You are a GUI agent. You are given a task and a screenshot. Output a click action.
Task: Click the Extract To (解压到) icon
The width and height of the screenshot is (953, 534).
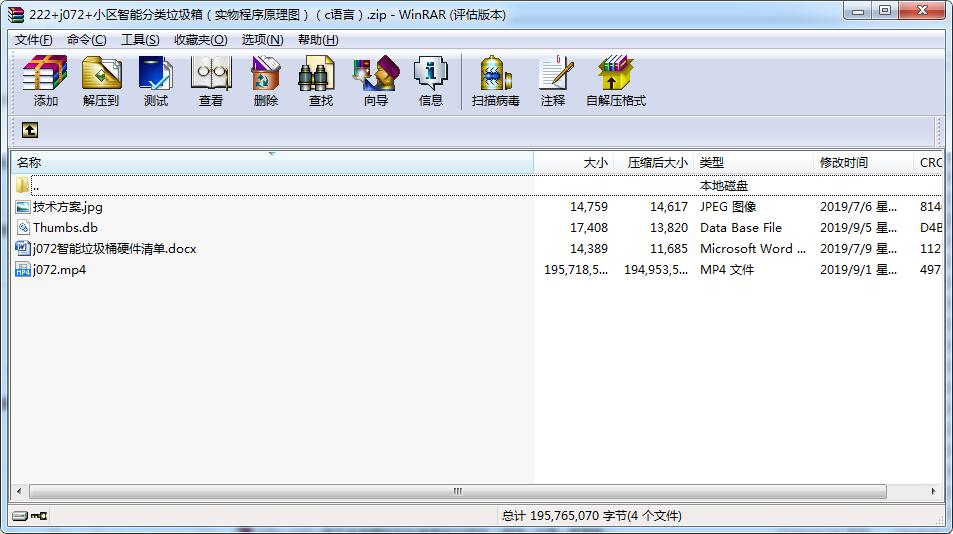101,81
